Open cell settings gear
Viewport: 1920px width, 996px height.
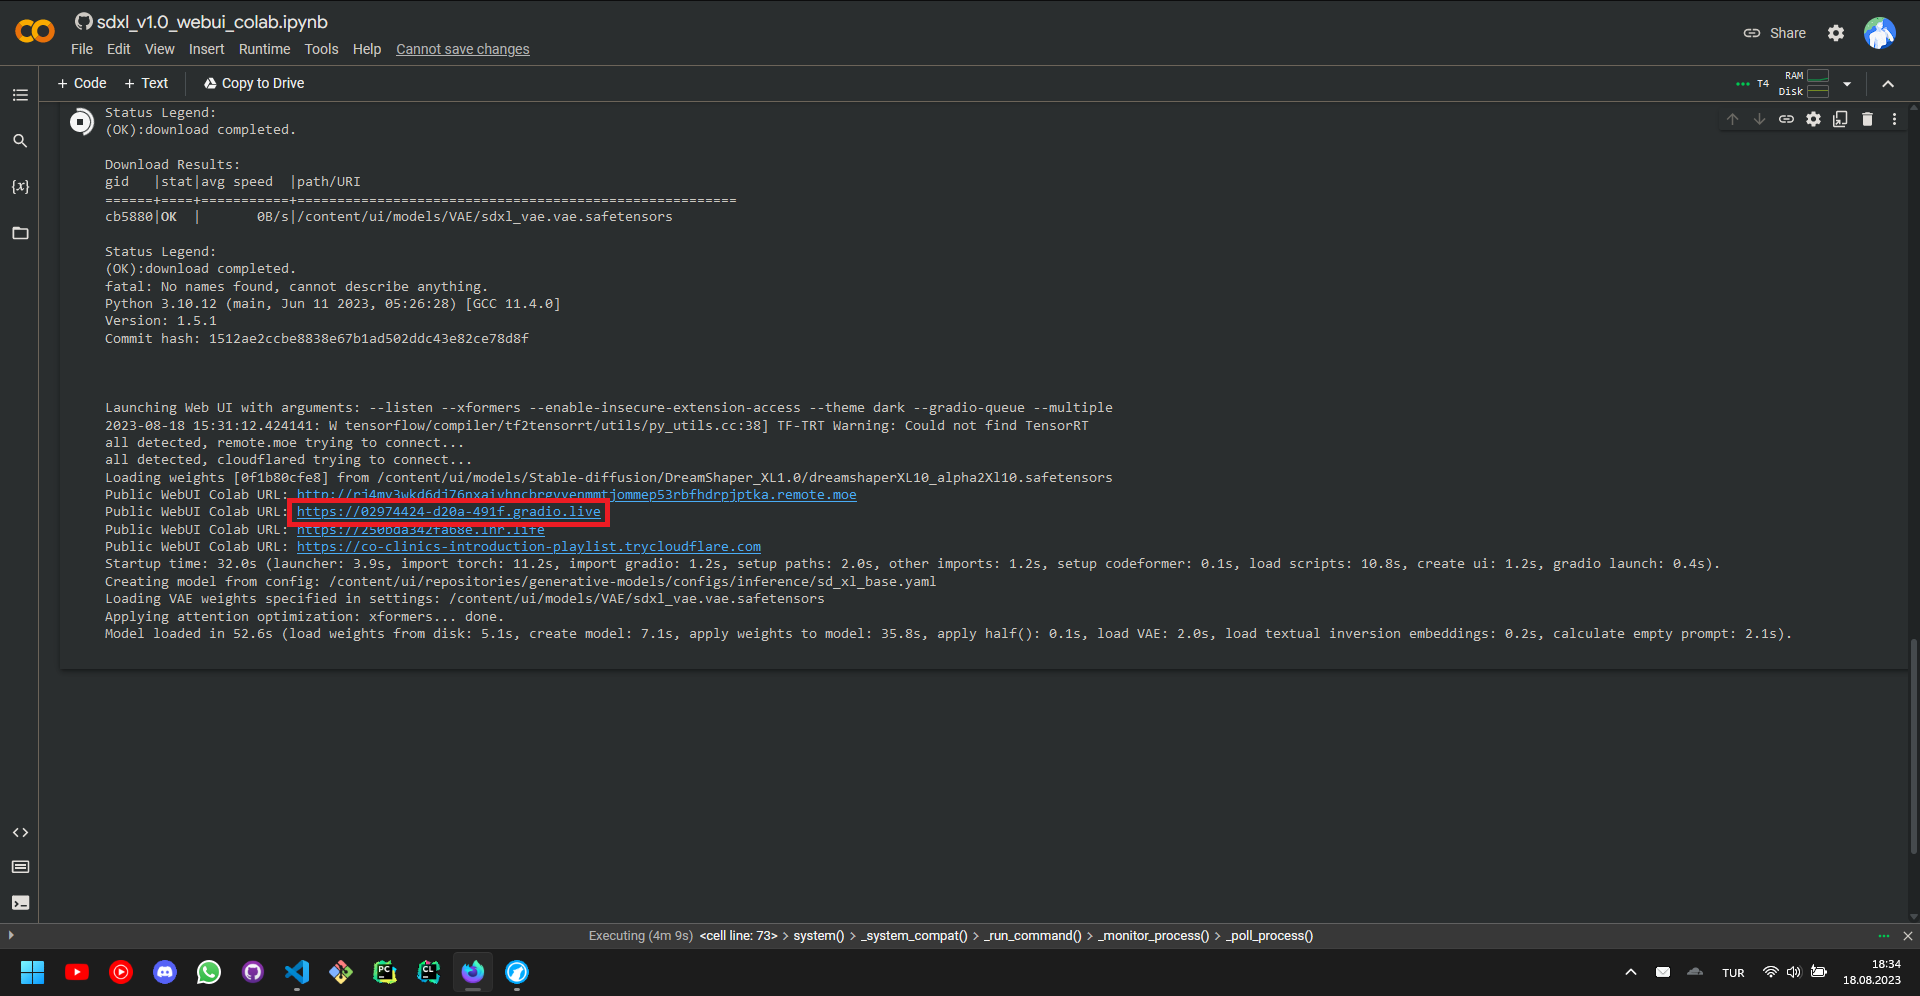pyautogui.click(x=1813, y=119)
